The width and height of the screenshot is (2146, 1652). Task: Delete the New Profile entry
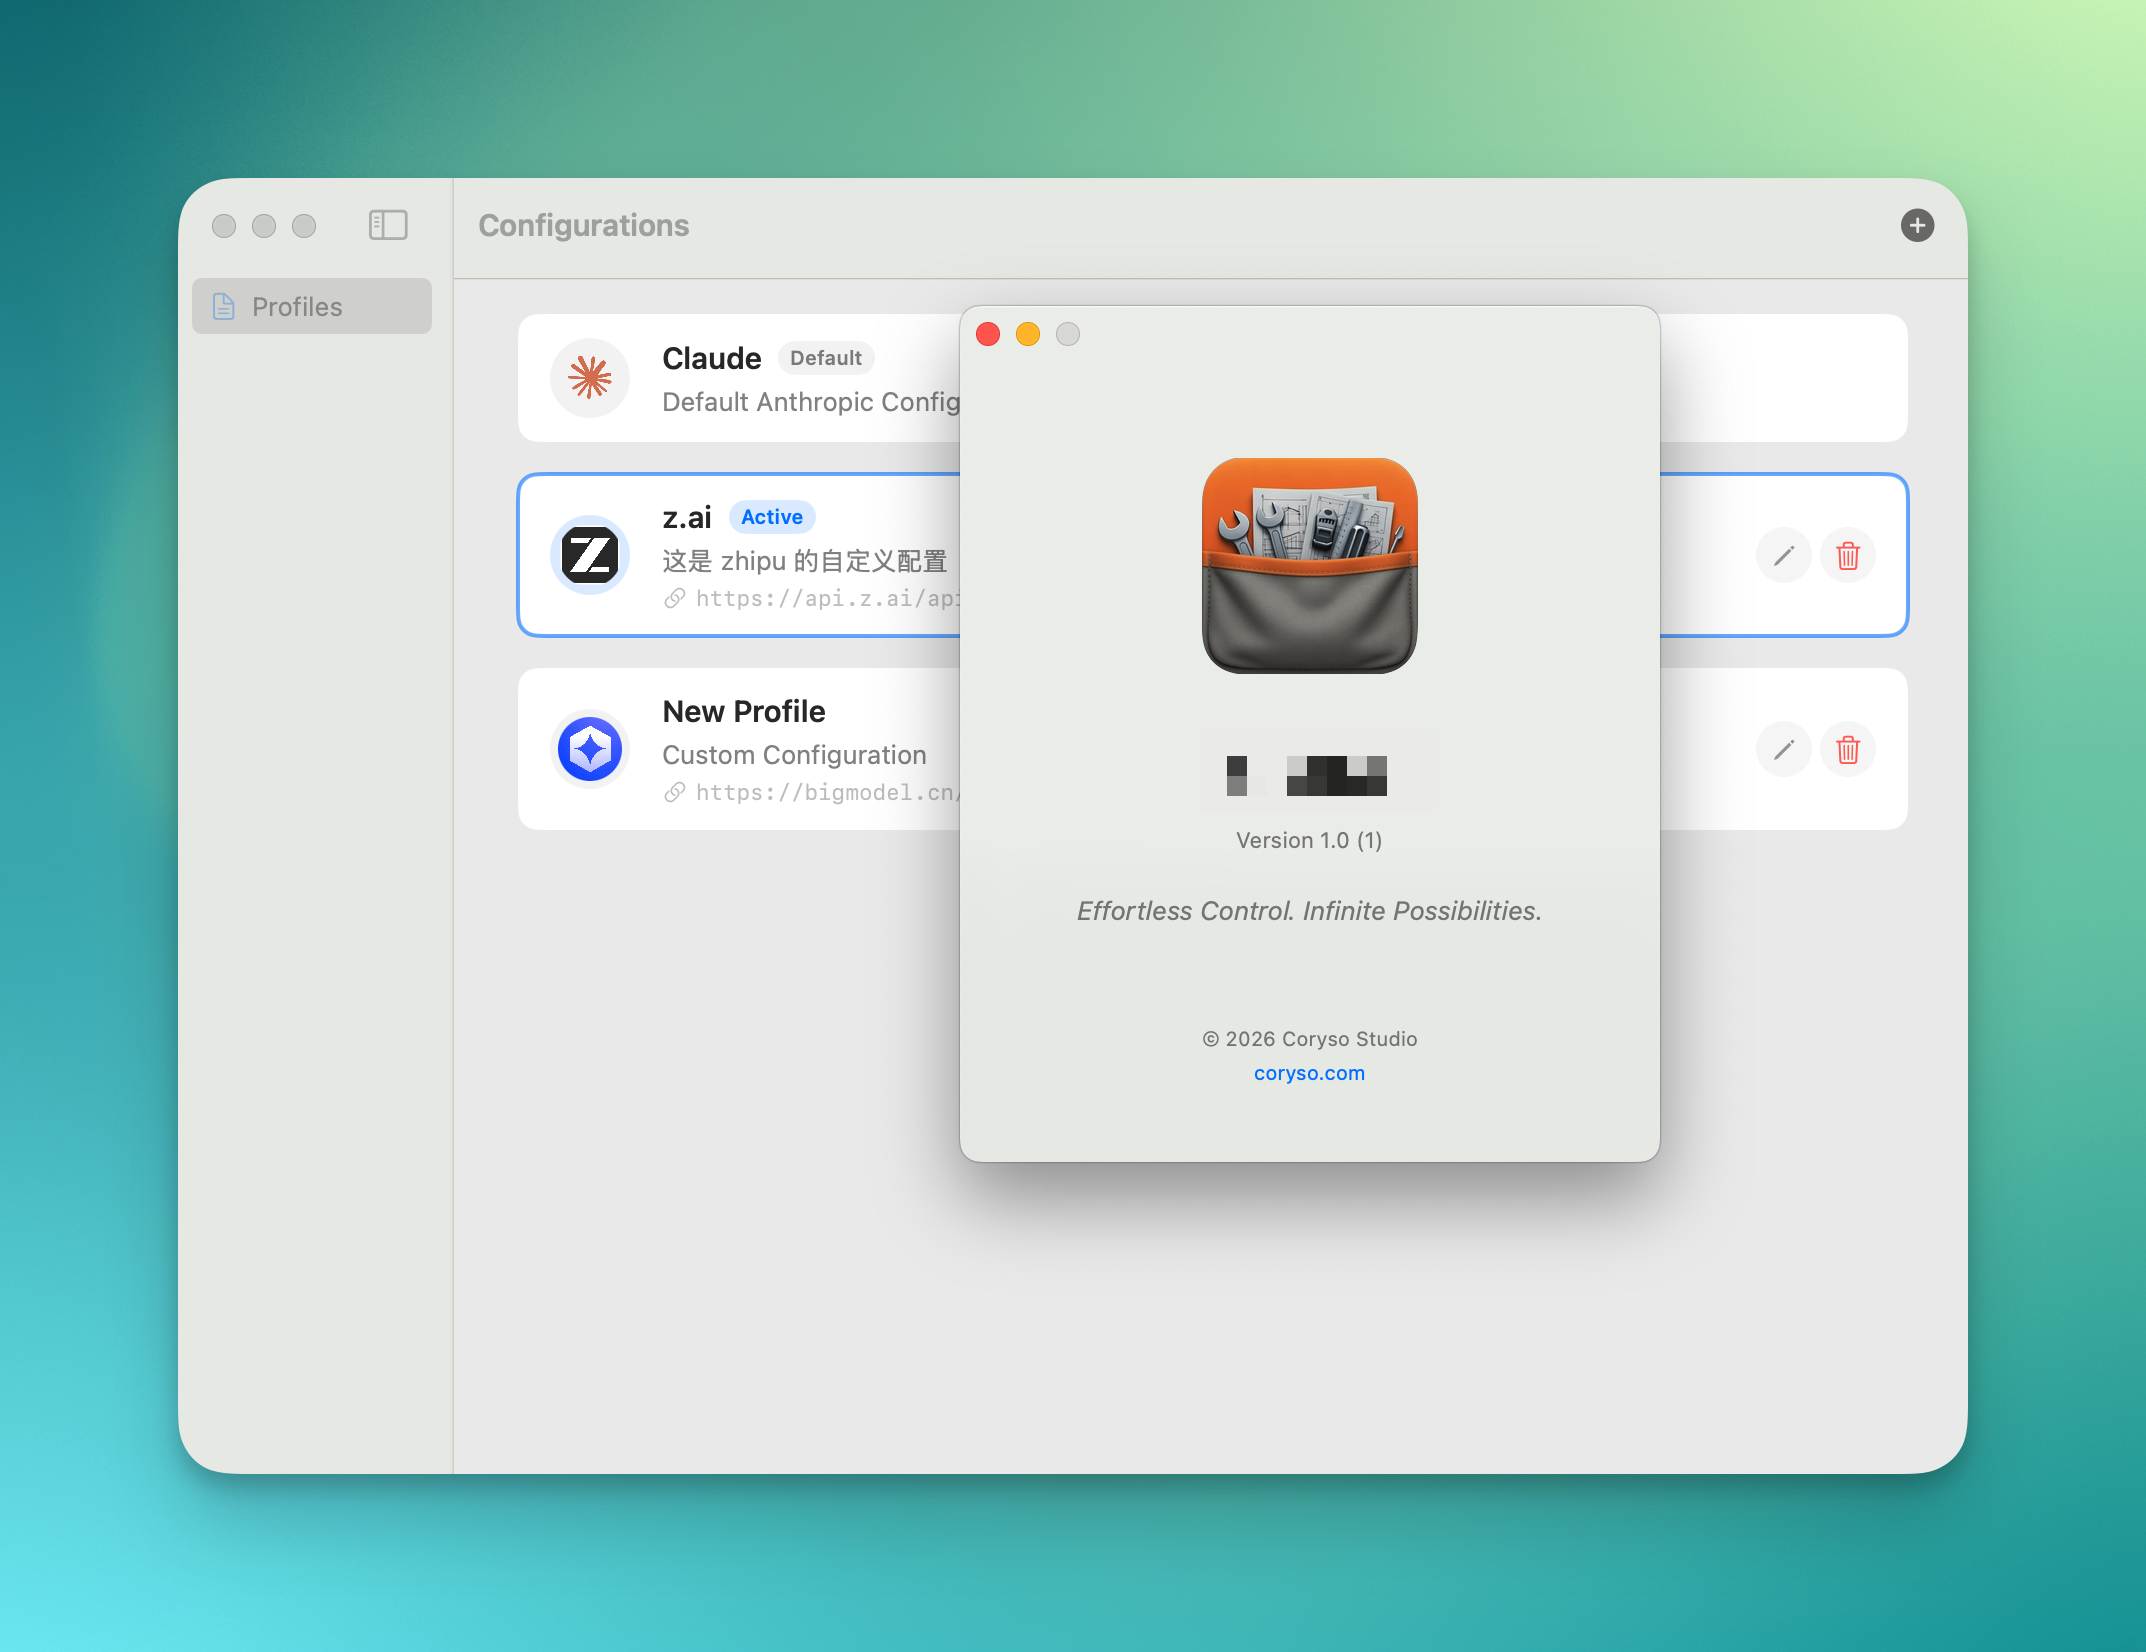(x=1847, y=749)
